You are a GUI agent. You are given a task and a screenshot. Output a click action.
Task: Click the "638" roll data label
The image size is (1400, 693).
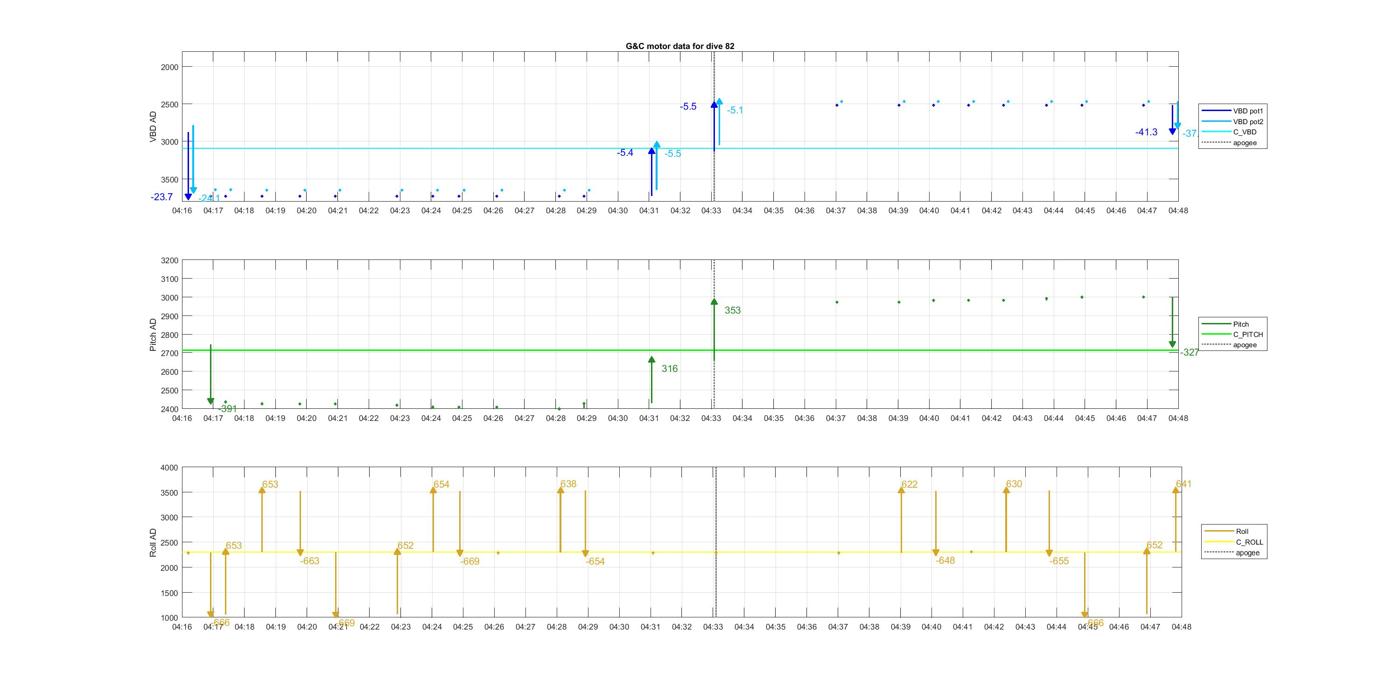click(568, 484)
